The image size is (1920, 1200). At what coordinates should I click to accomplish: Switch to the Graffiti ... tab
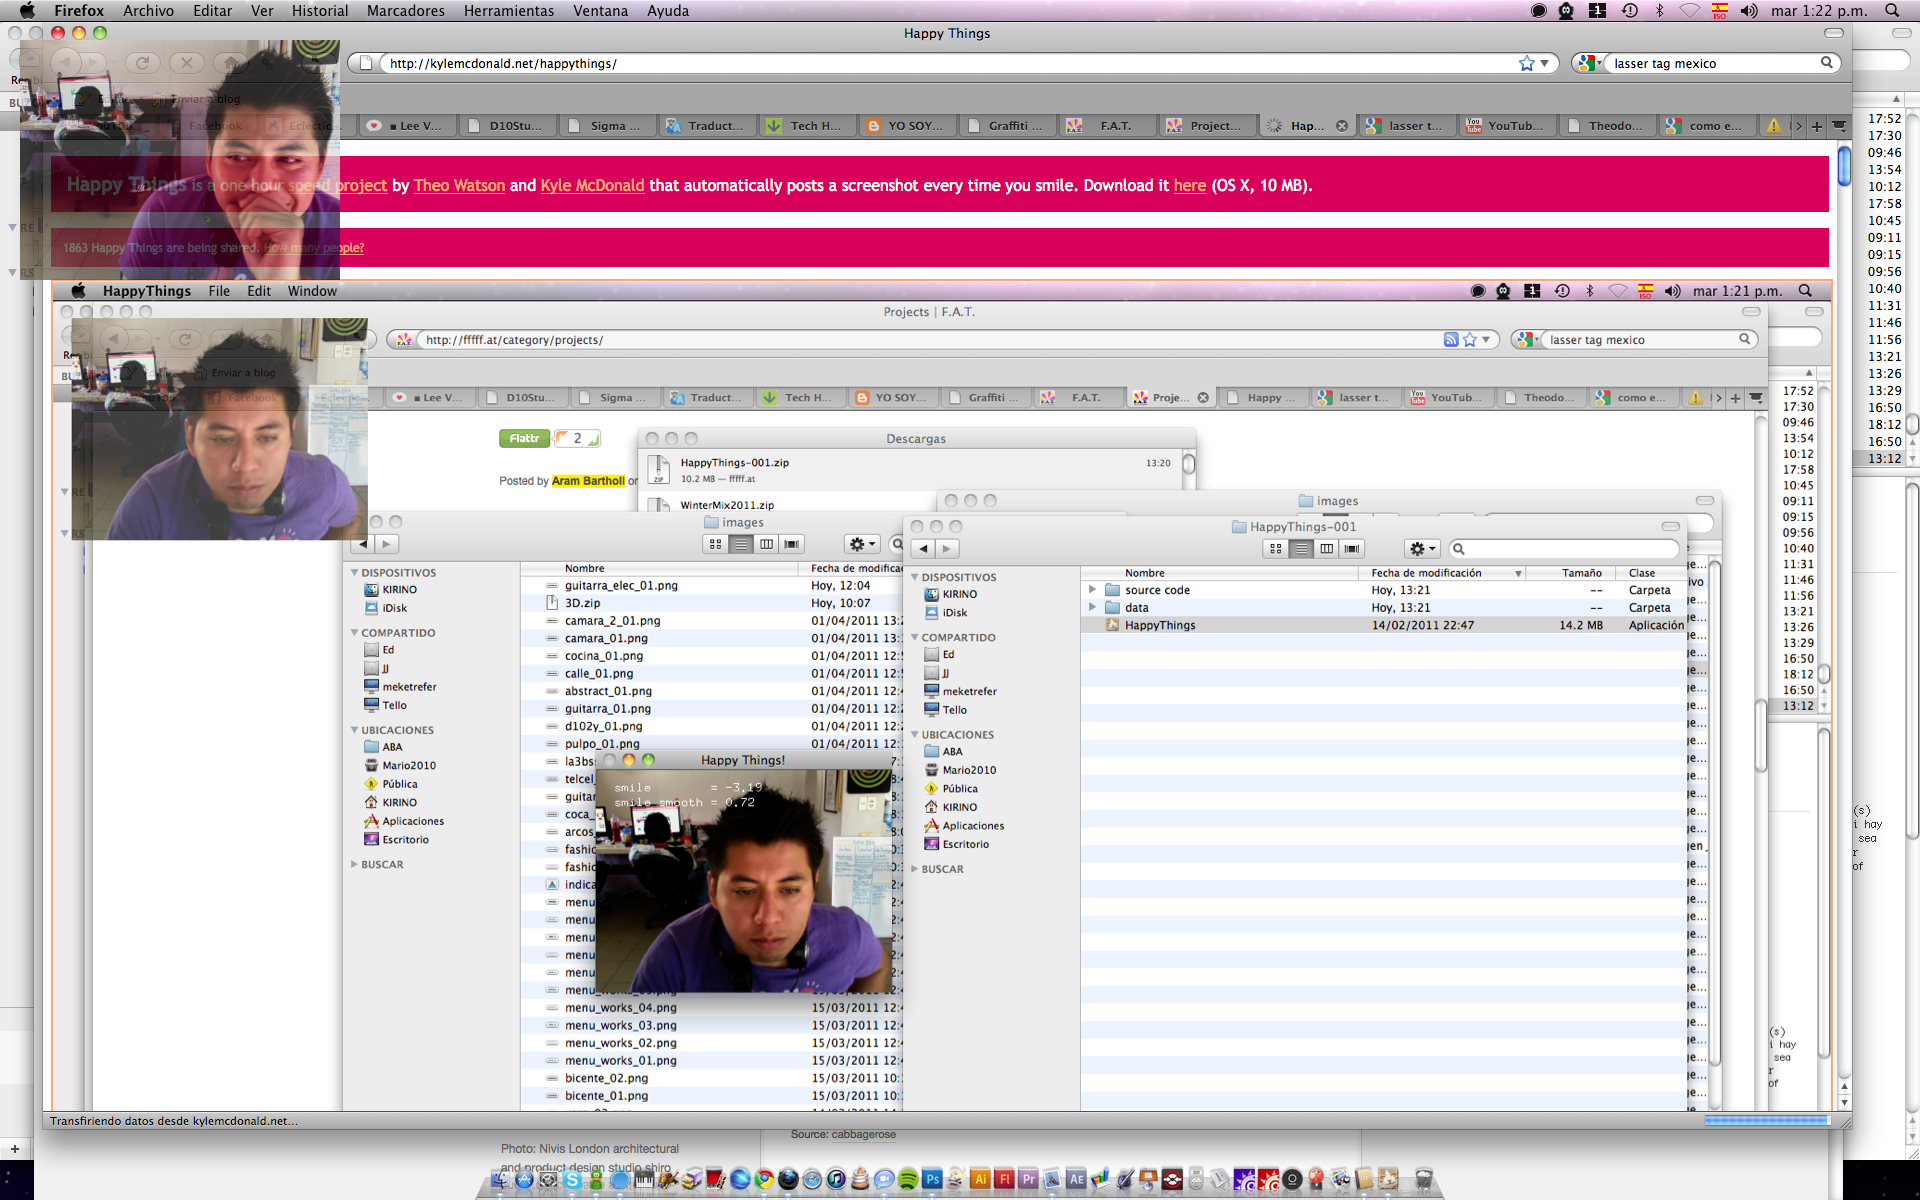tap(1006, 126)
